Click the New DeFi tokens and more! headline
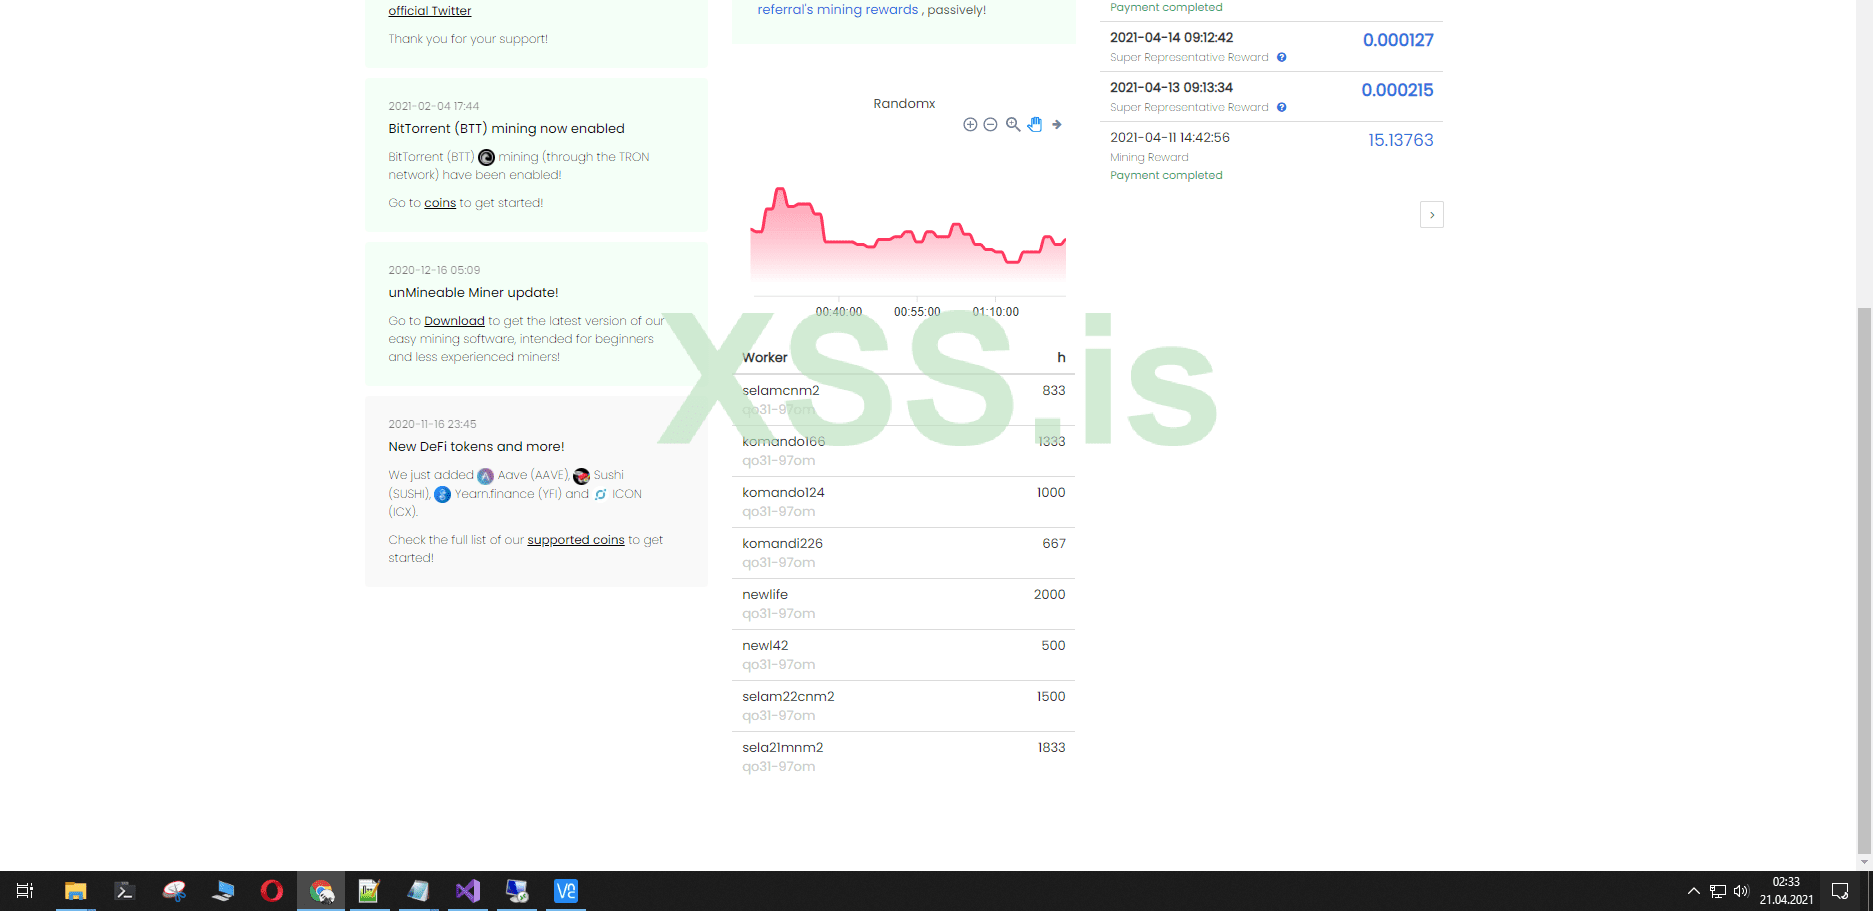This screenshot has height=911, width=1873. 476,447
